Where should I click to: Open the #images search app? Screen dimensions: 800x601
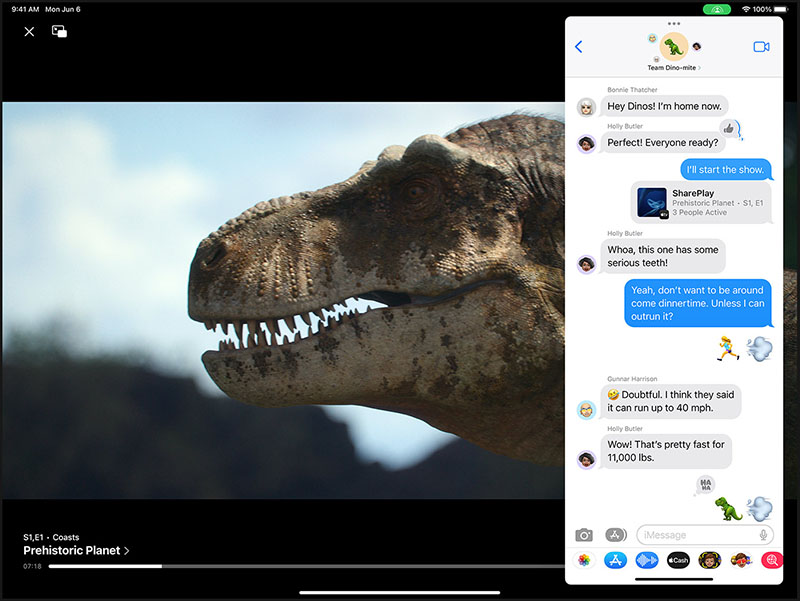(x=772, y=560)
